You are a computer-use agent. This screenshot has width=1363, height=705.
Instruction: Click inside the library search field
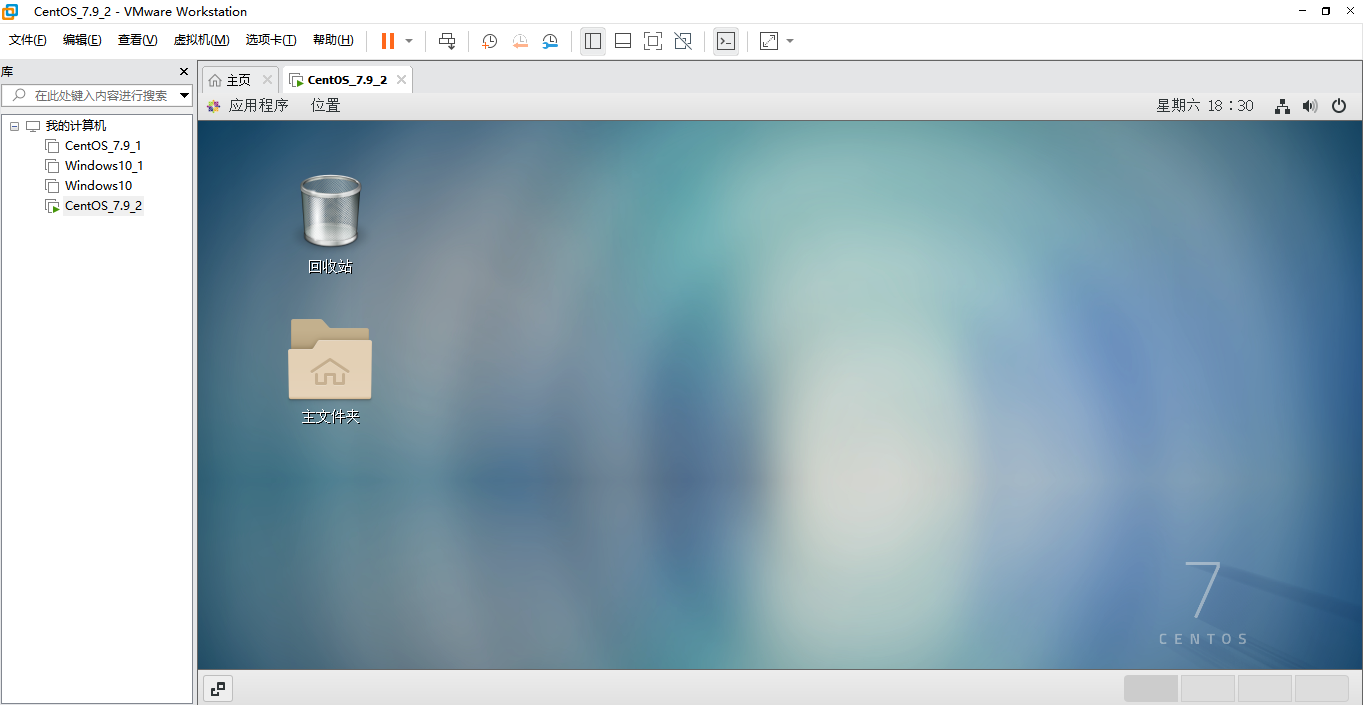(x=95, y=95)
